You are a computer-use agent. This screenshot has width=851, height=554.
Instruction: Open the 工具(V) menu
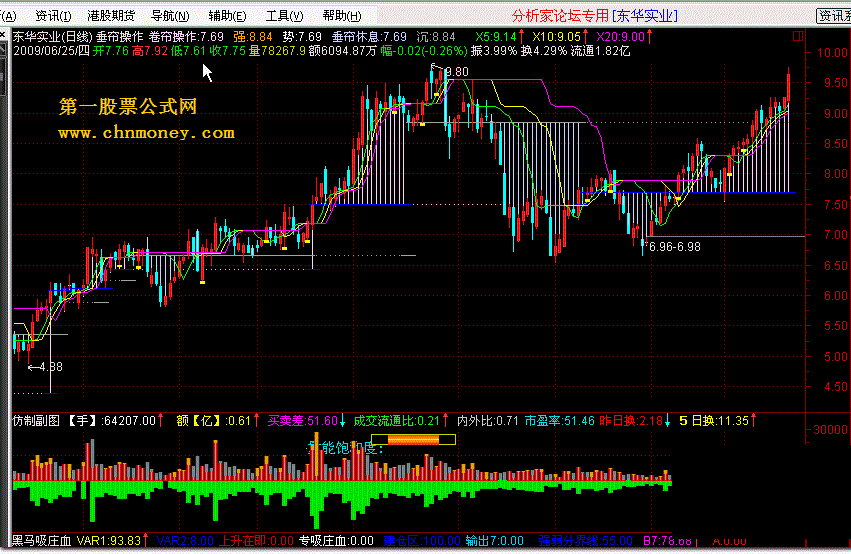point(284,16)
